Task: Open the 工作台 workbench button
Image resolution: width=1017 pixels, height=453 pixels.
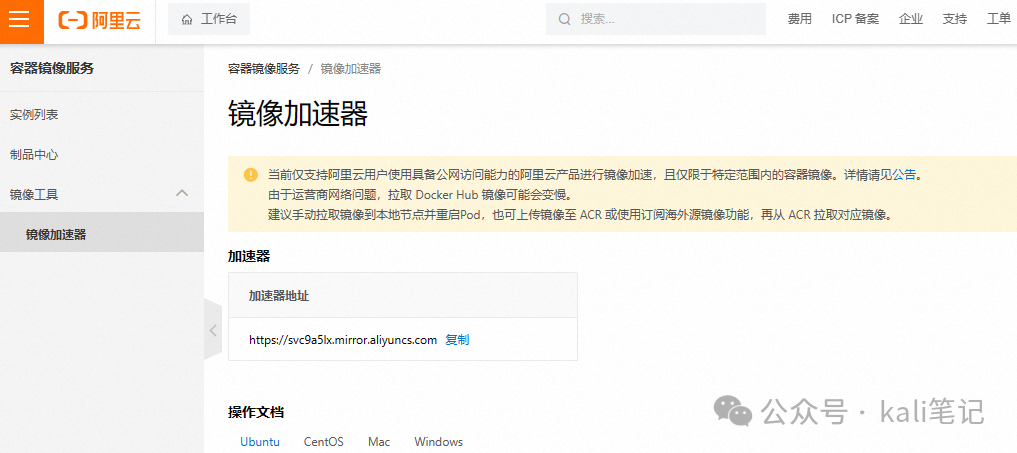Action: tap(209, 19)
